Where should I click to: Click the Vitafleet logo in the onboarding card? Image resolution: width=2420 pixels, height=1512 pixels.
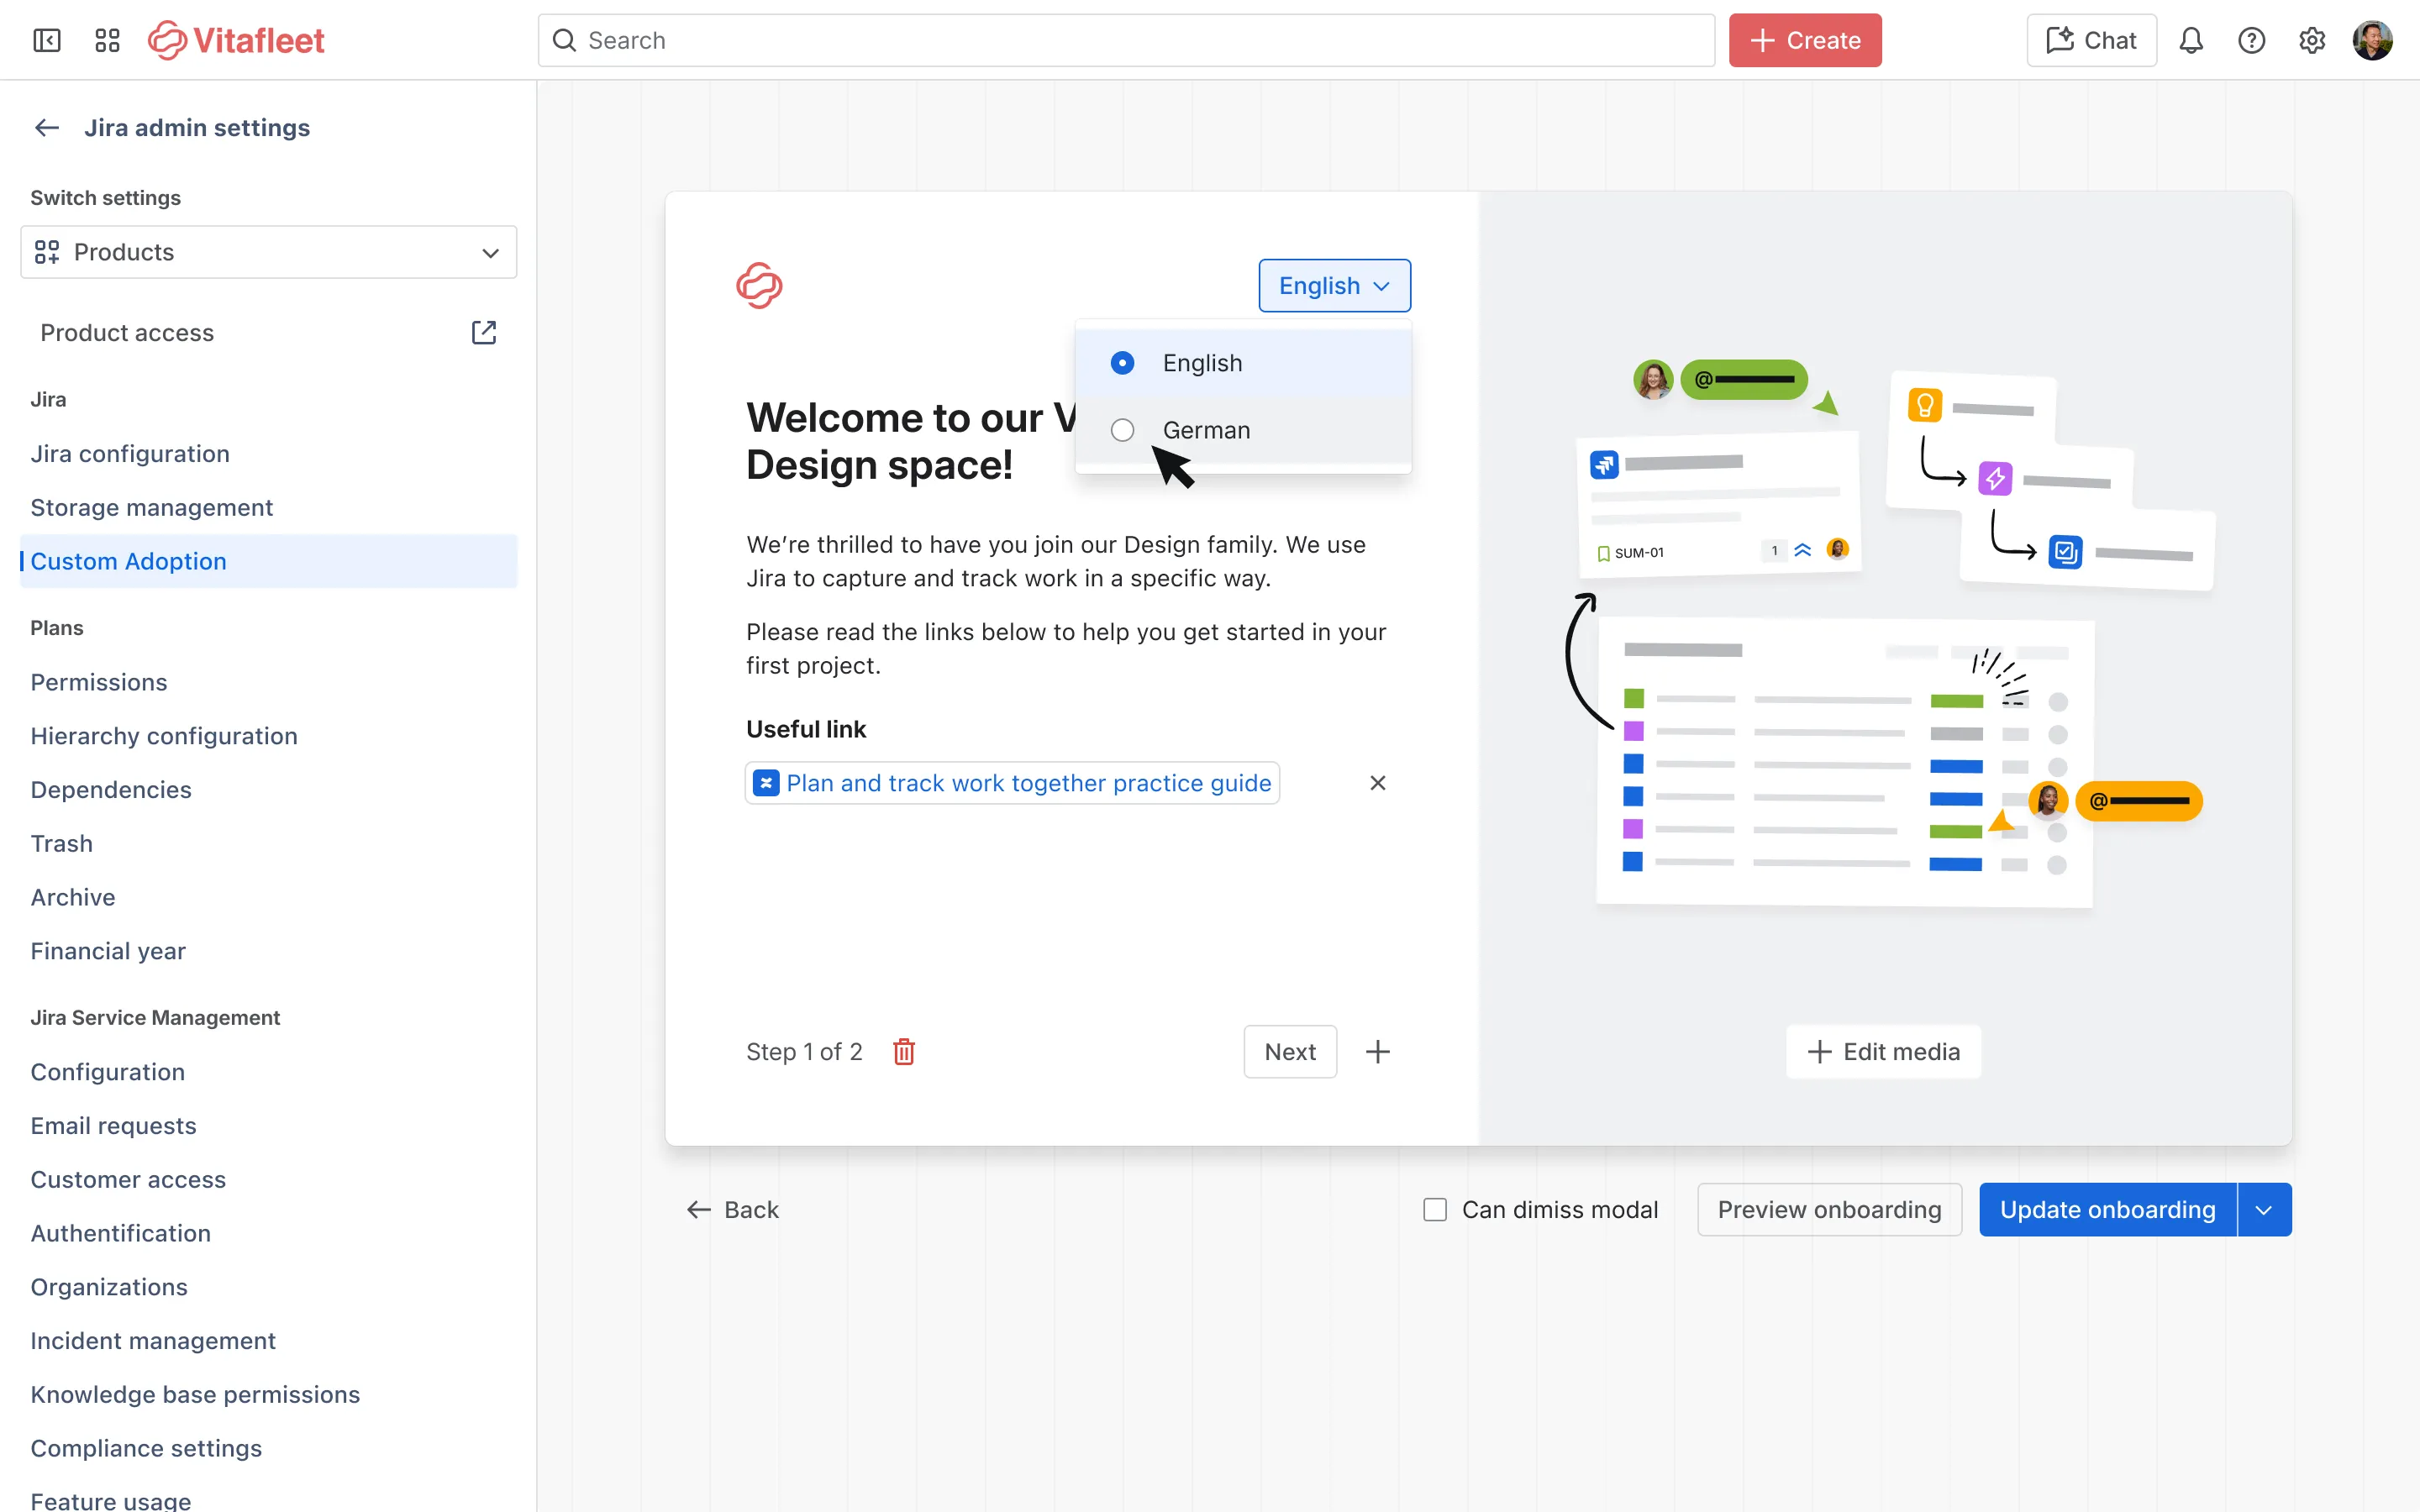[759, 286]
